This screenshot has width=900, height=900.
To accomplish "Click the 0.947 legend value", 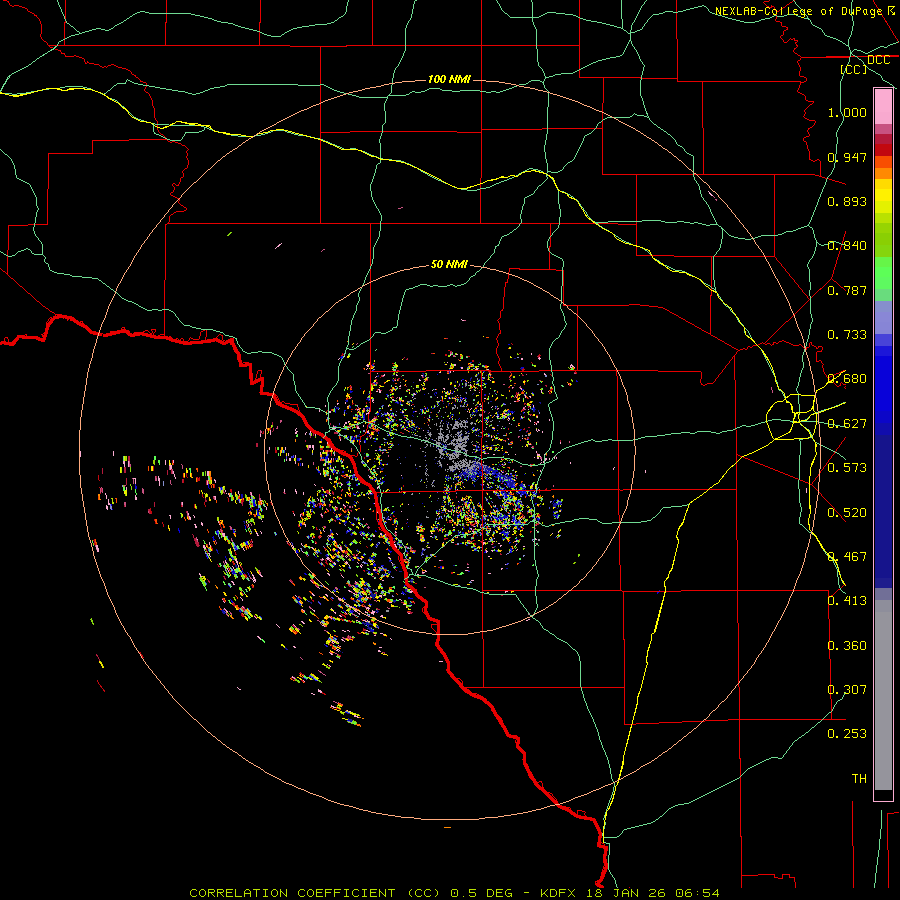I will [847, 157].
